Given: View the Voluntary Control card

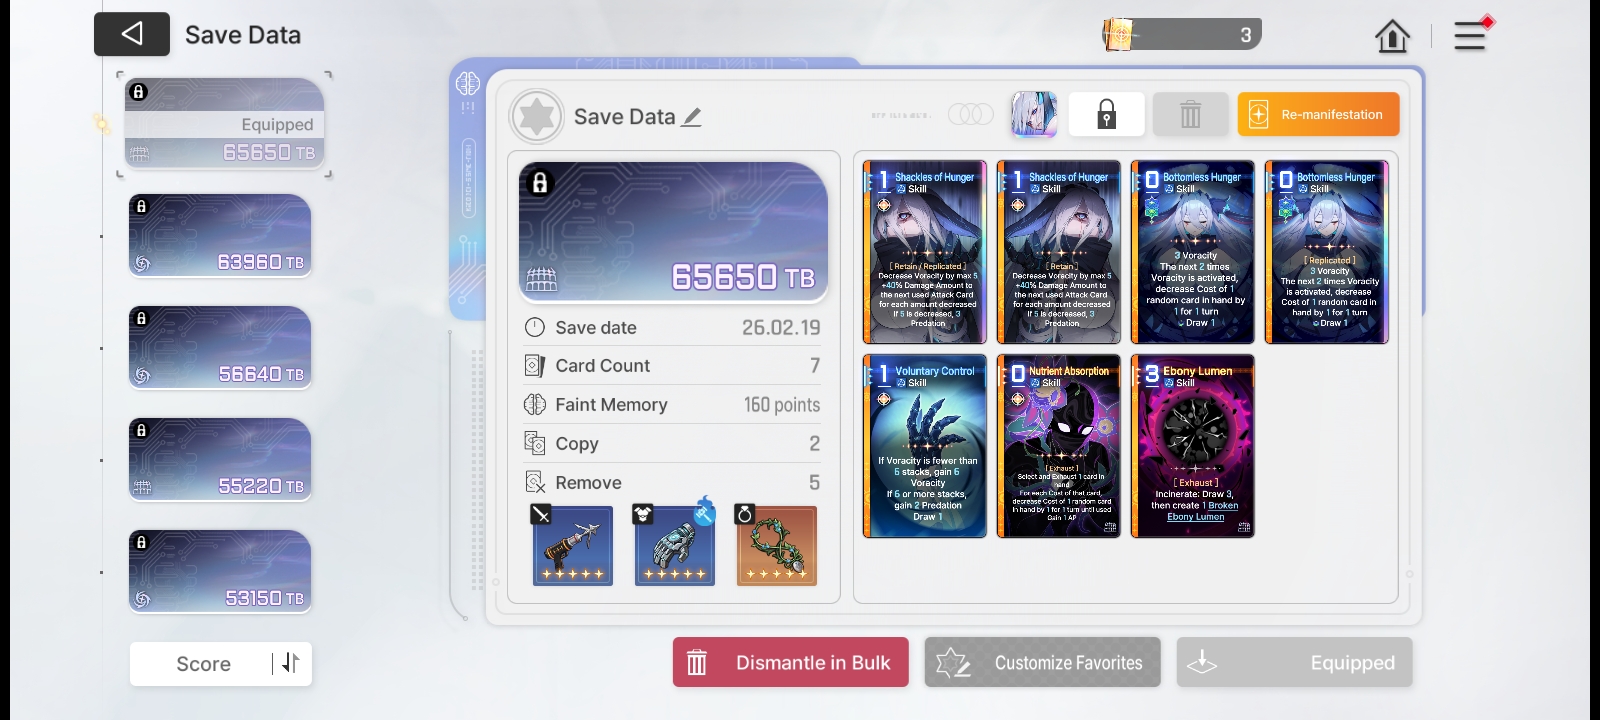Looking at the screenshot, I should (x=925, y=446).
